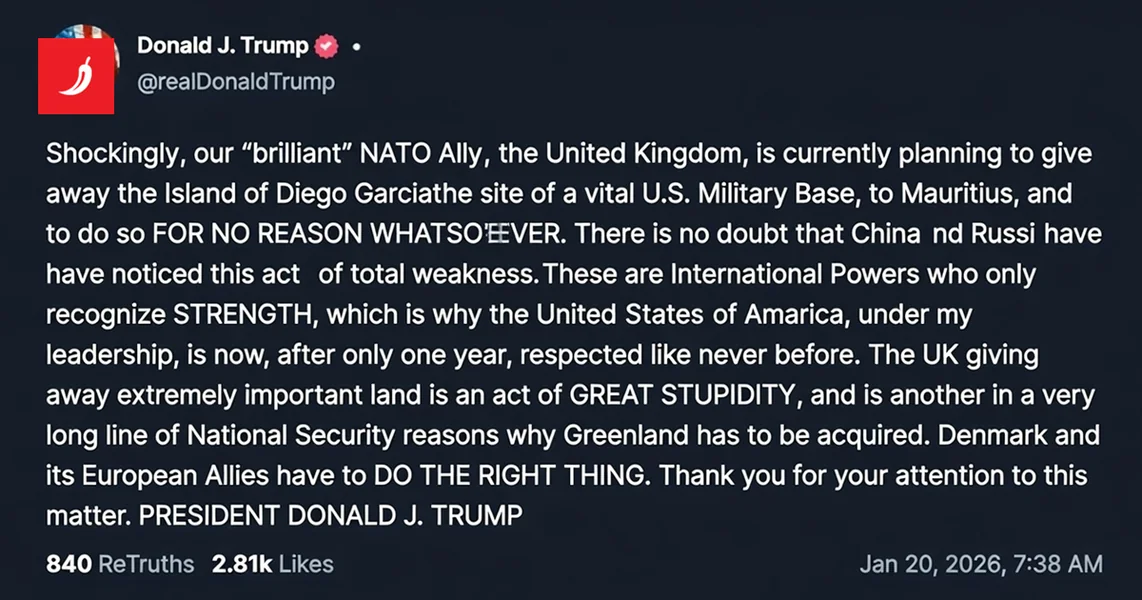Click the small dot separator beside the verified badge
This screenshot has width=1142, height=600.
(x=355, y=44)
